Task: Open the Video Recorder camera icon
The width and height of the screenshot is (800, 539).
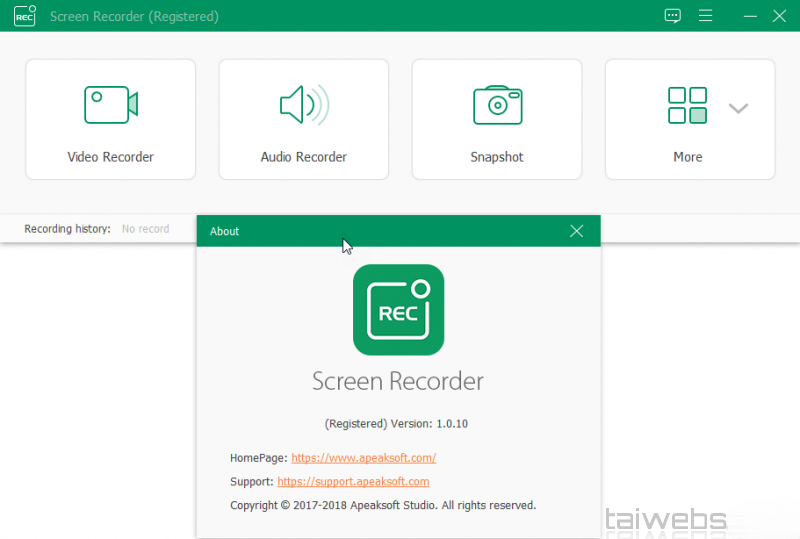Action: coord(111,105)
